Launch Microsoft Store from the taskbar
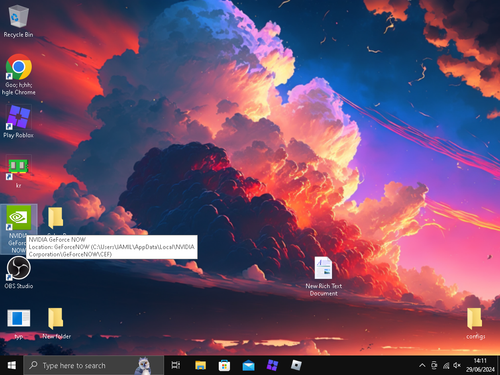 (224, 366)
